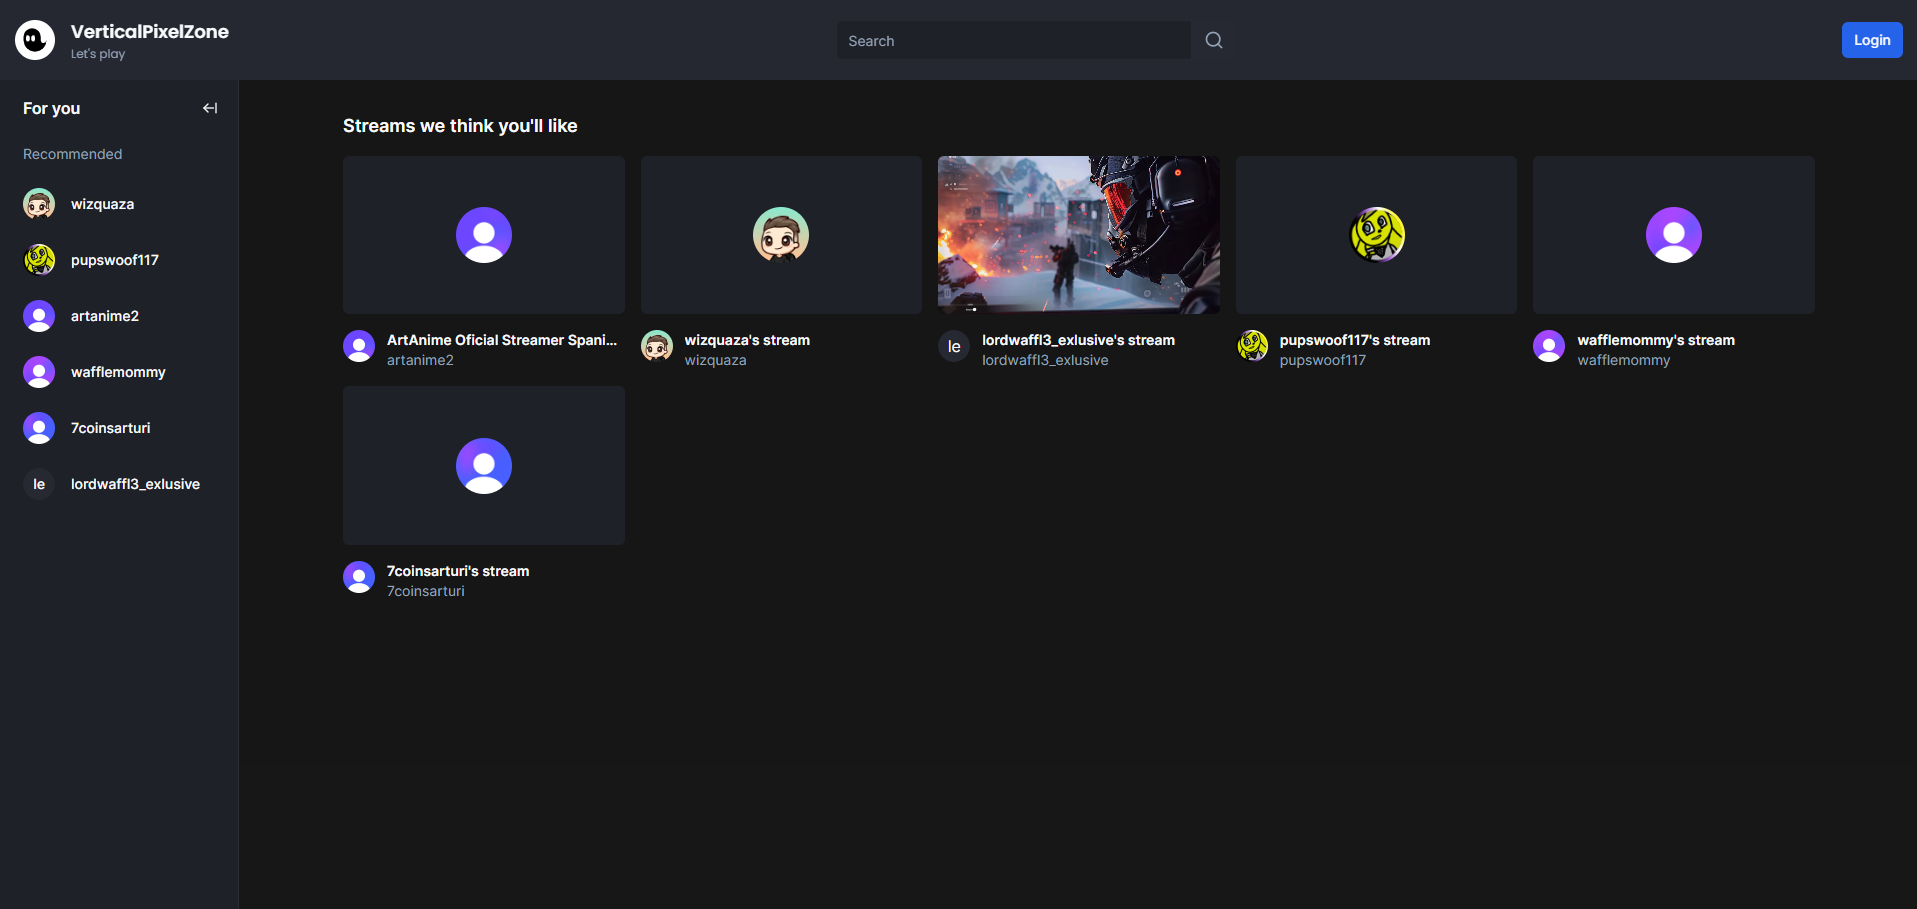Open 7coinsarturi's stream thumbnail card

click(483, 465)
